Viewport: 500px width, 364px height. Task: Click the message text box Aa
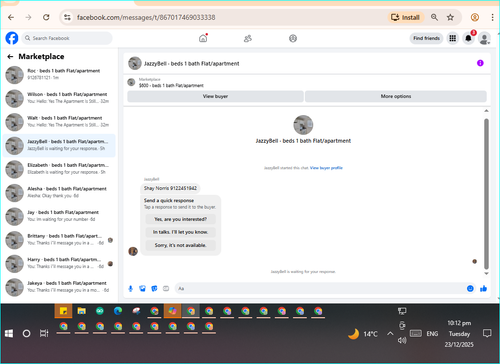[x=320, y=289]
